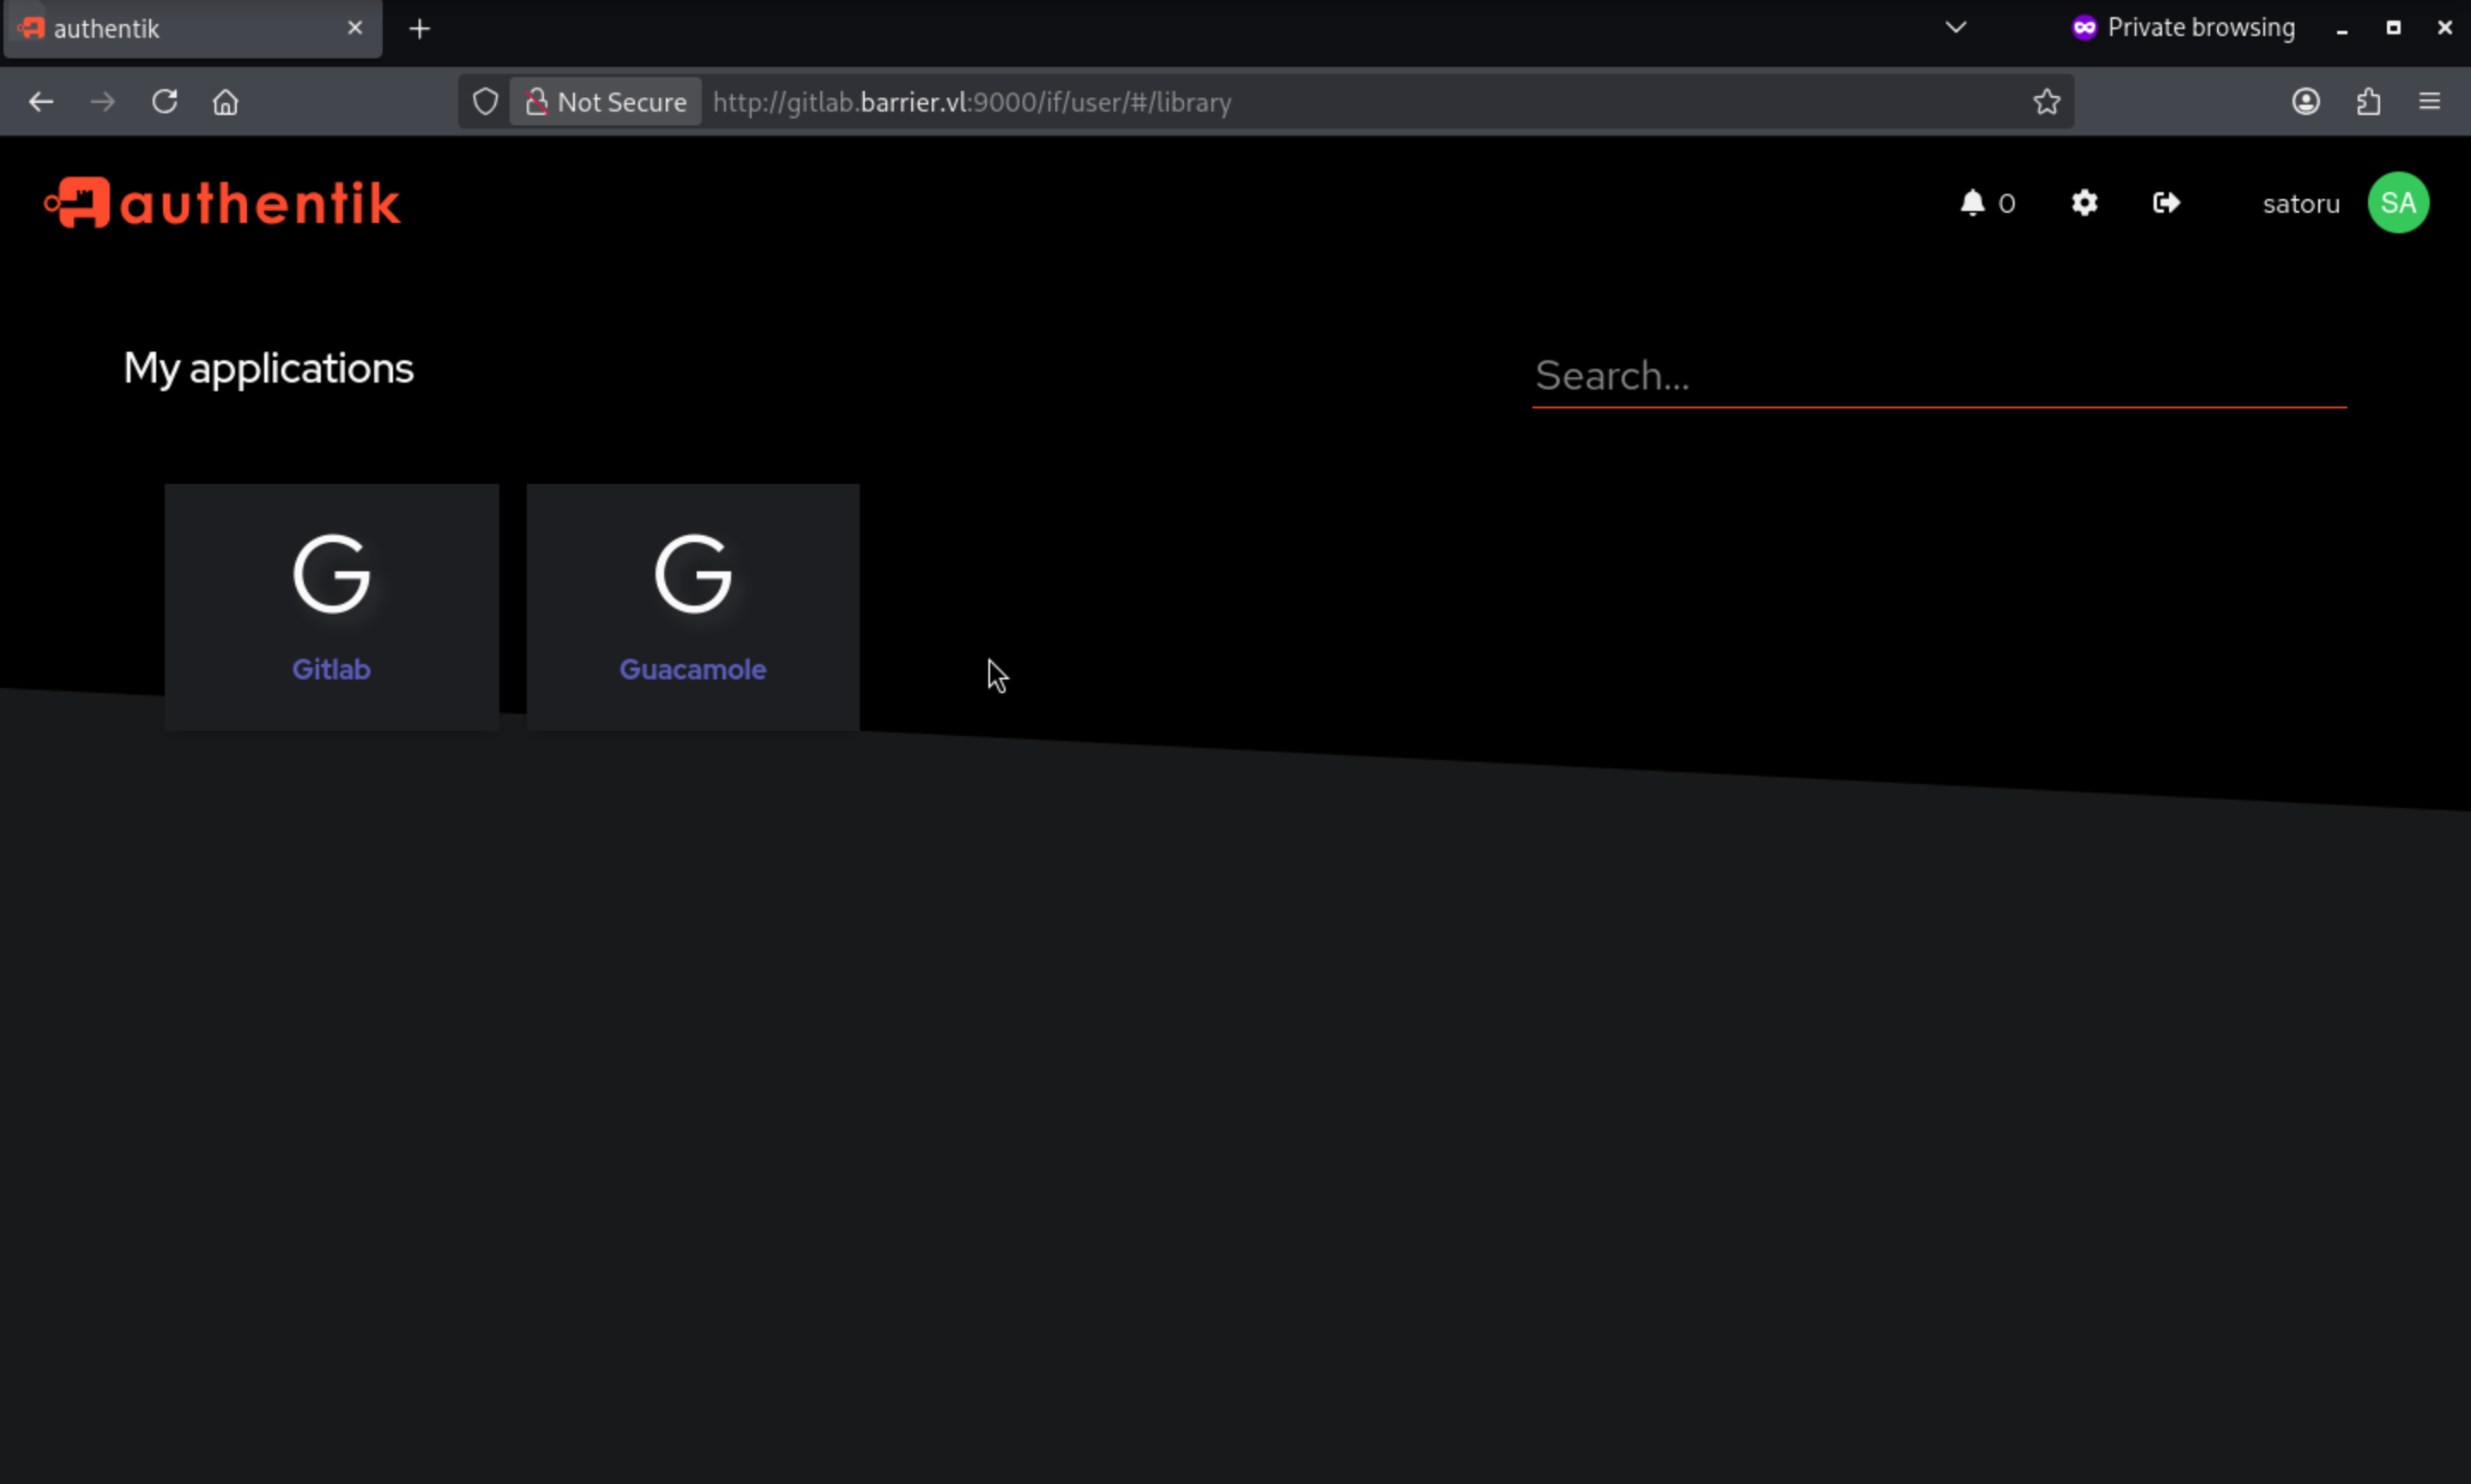Open user settings via the gear icon
Viewport: 2471px width, 1484px height.
coord(2084,203)
